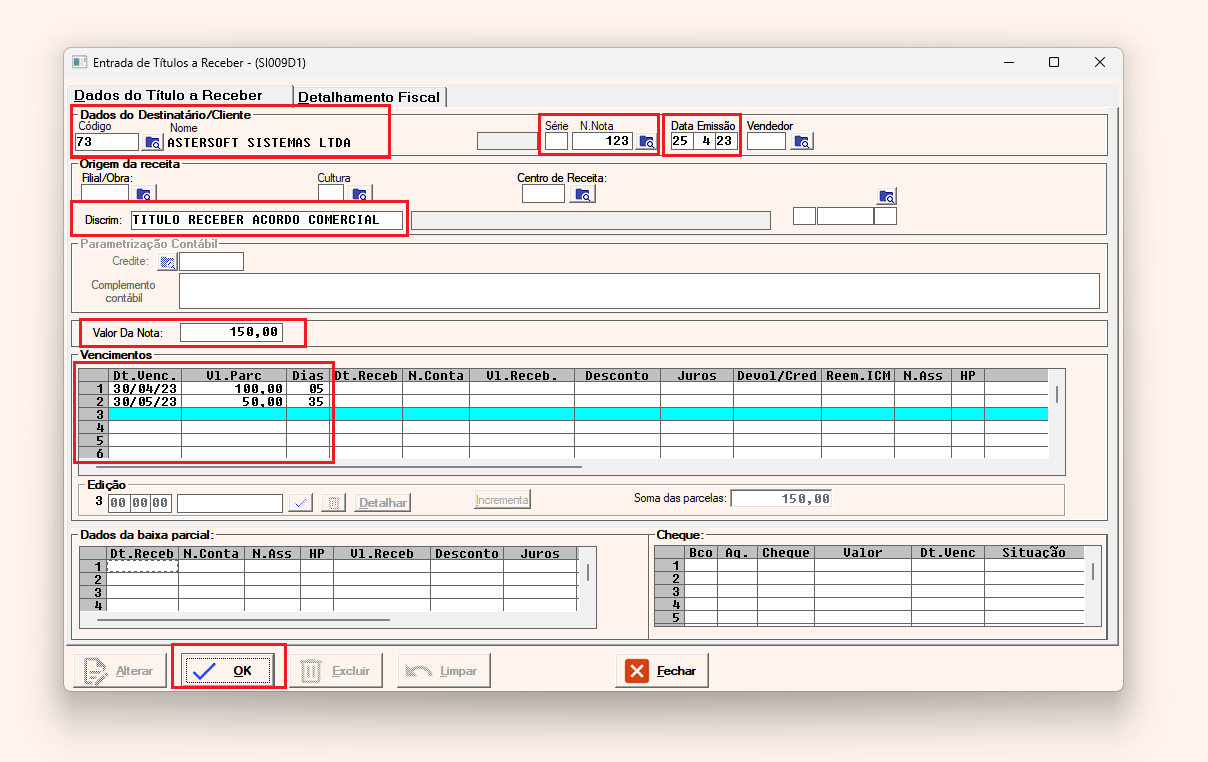Click the Devol/Cred column header
This screenshot has width=1208, height=762.
tap(777, 375)
